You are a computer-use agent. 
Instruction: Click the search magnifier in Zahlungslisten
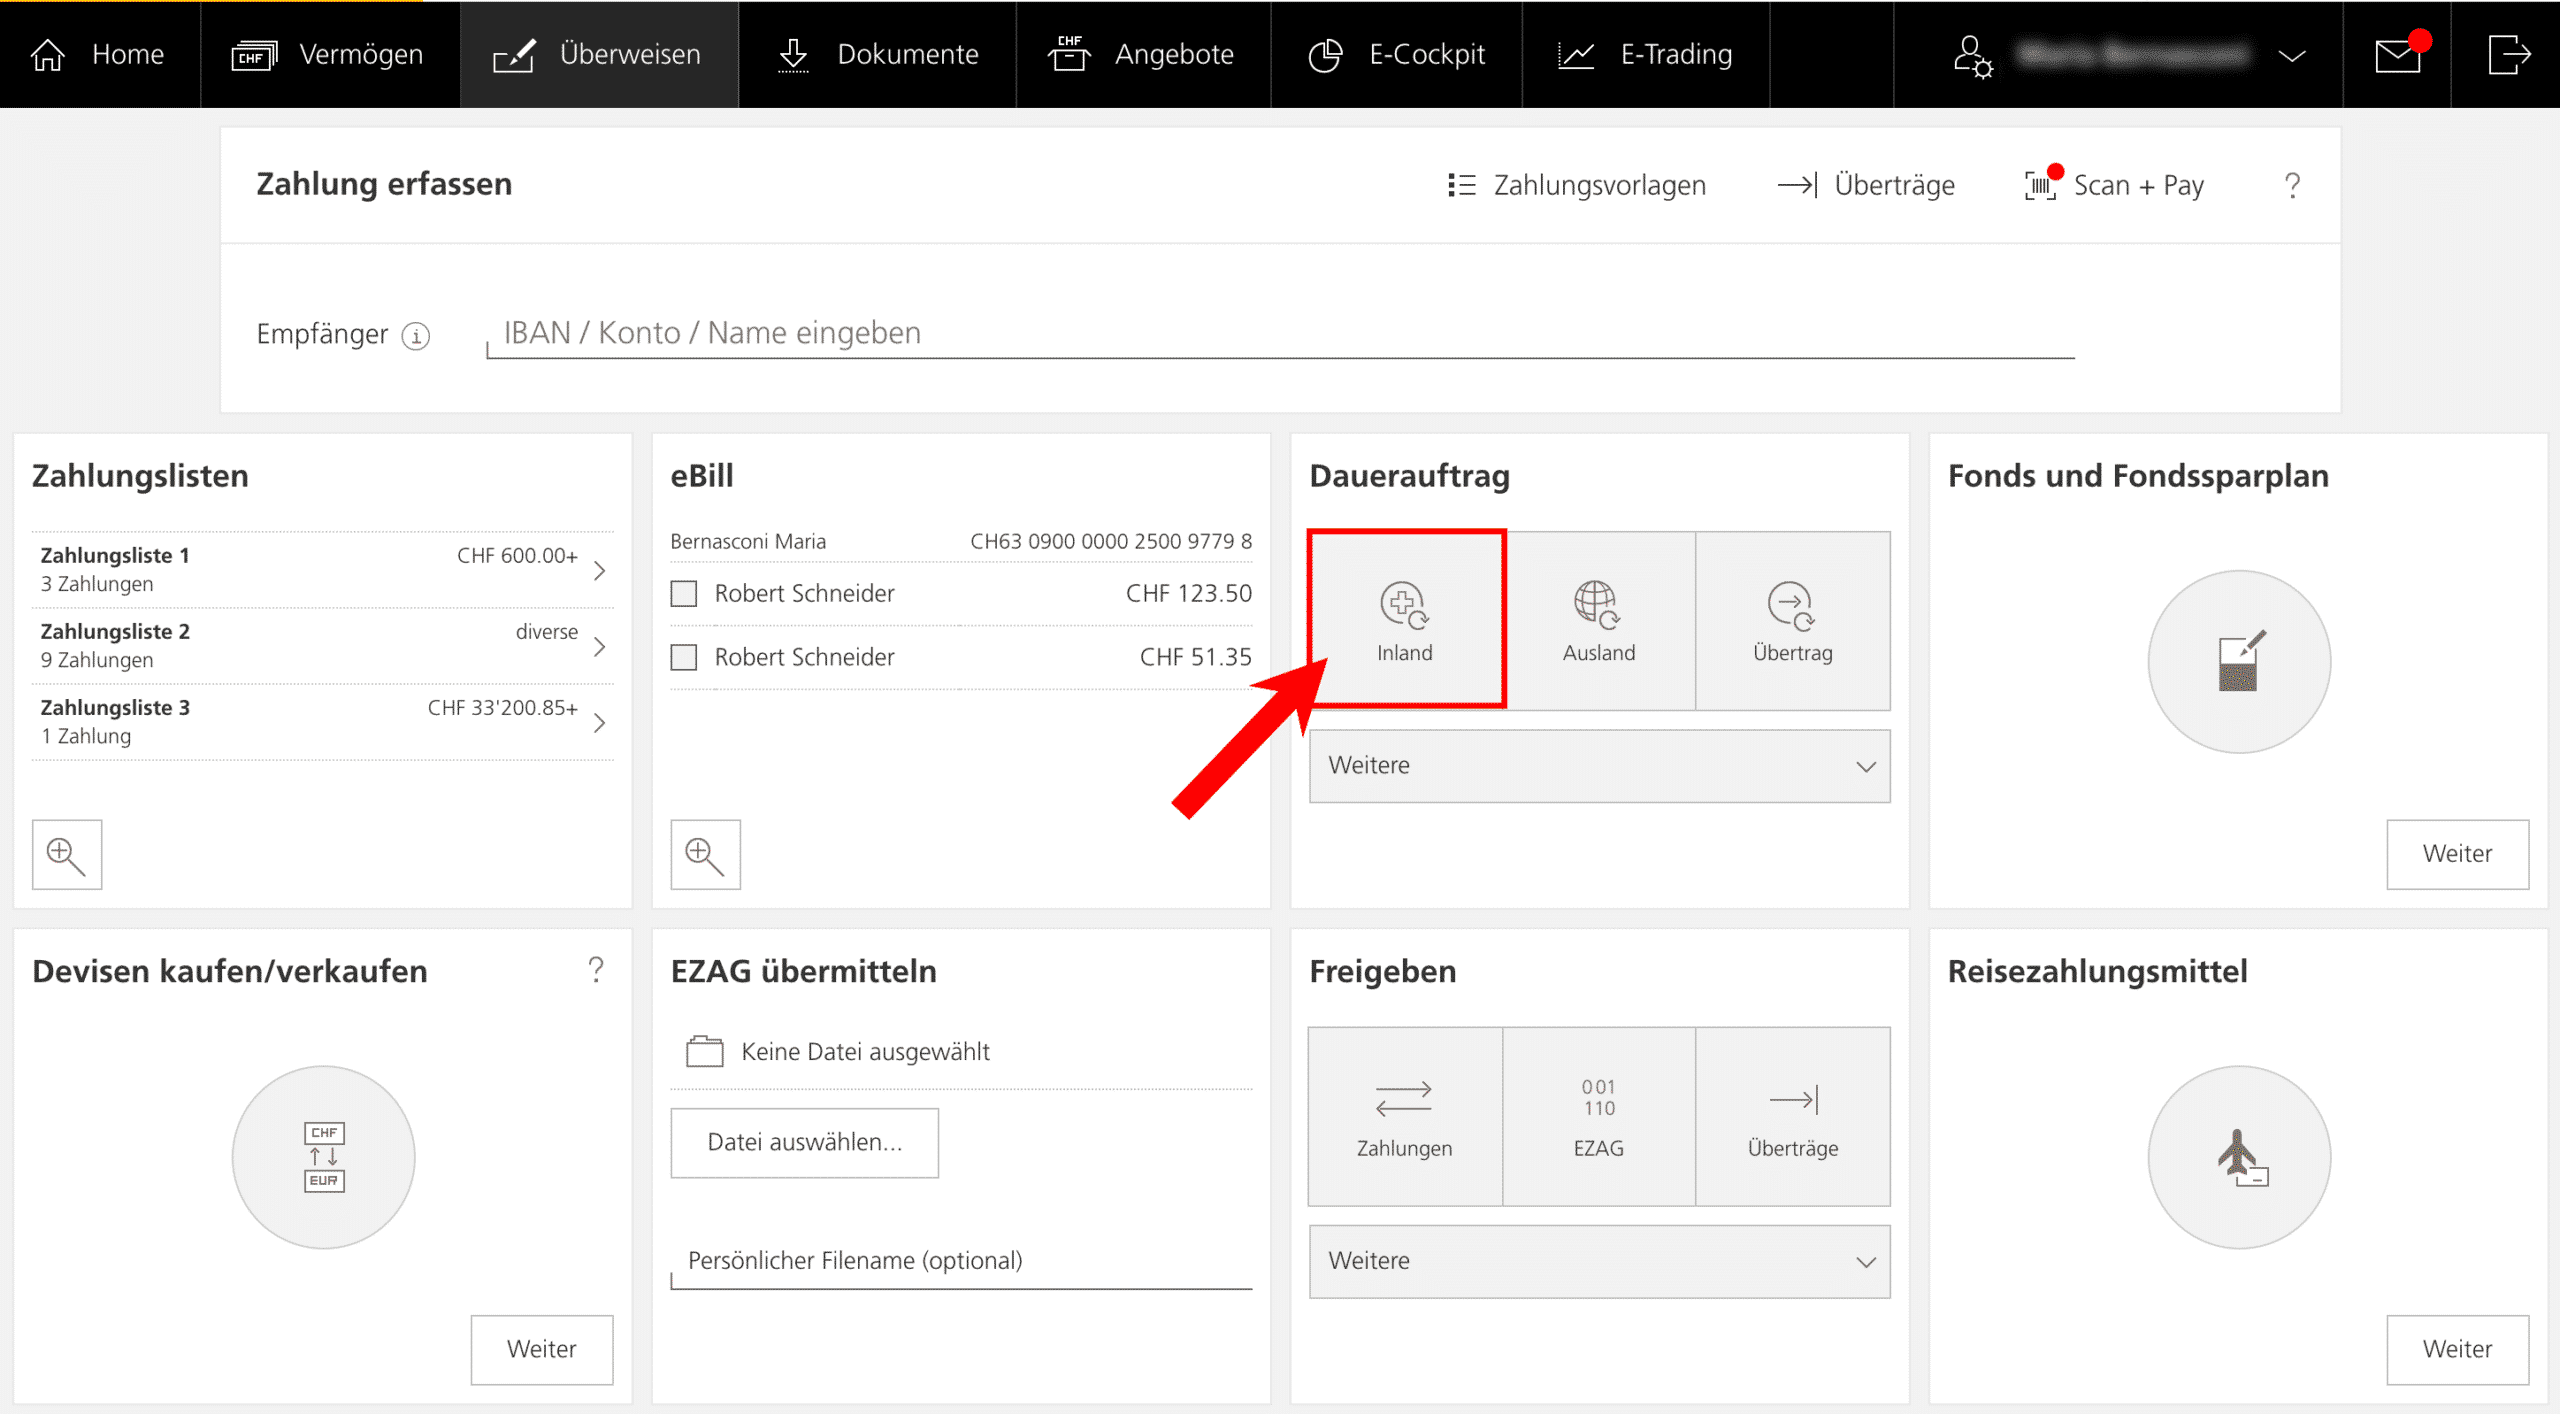[67, 855]
